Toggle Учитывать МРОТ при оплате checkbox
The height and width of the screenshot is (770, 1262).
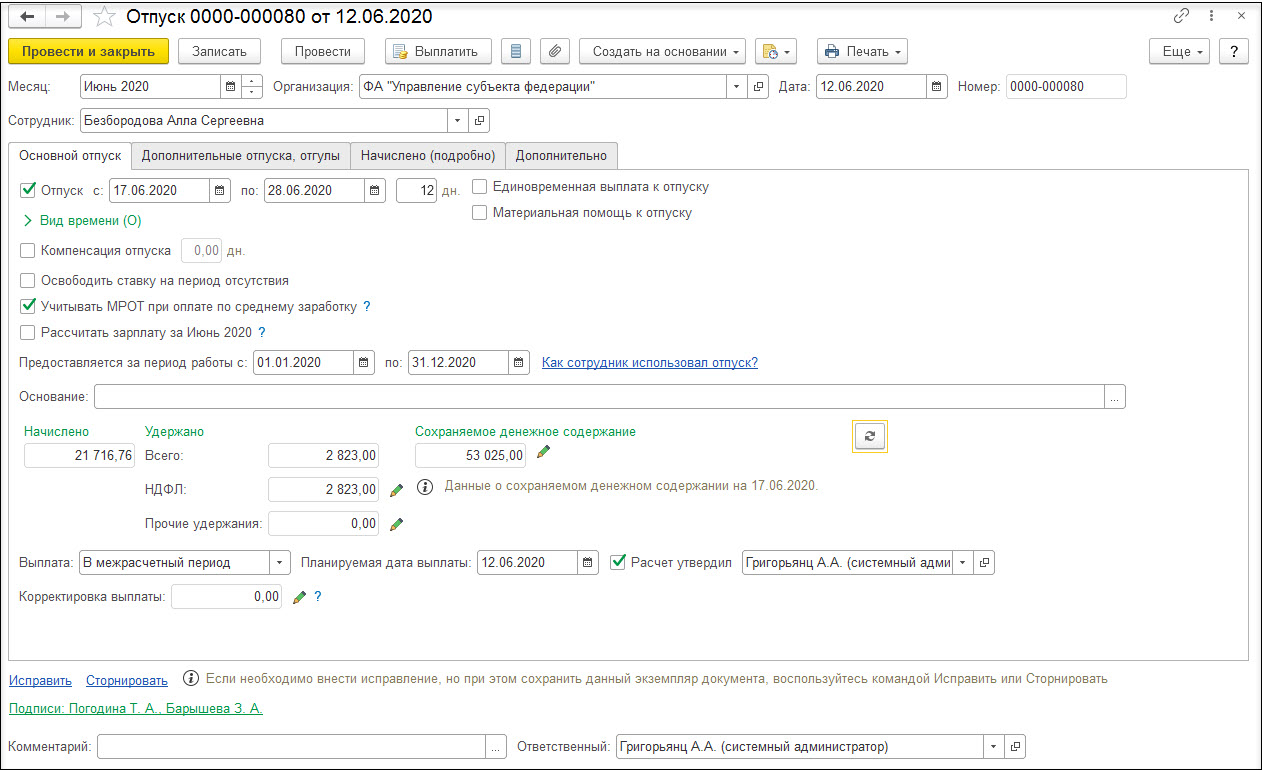point(28,306)
